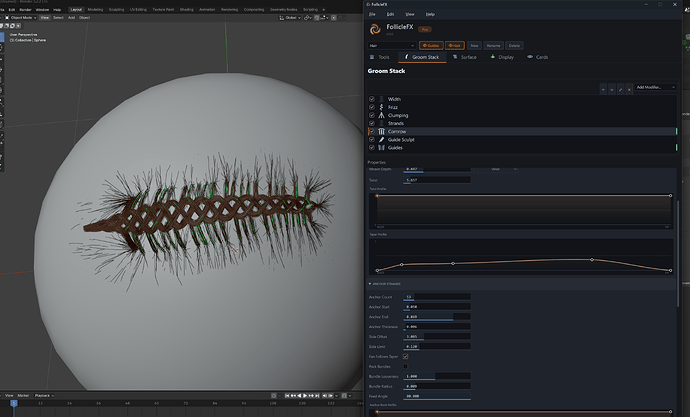Viewport: 690px width, 417px height.
Task: Click the Delete groom button
Action: point(514,45)
